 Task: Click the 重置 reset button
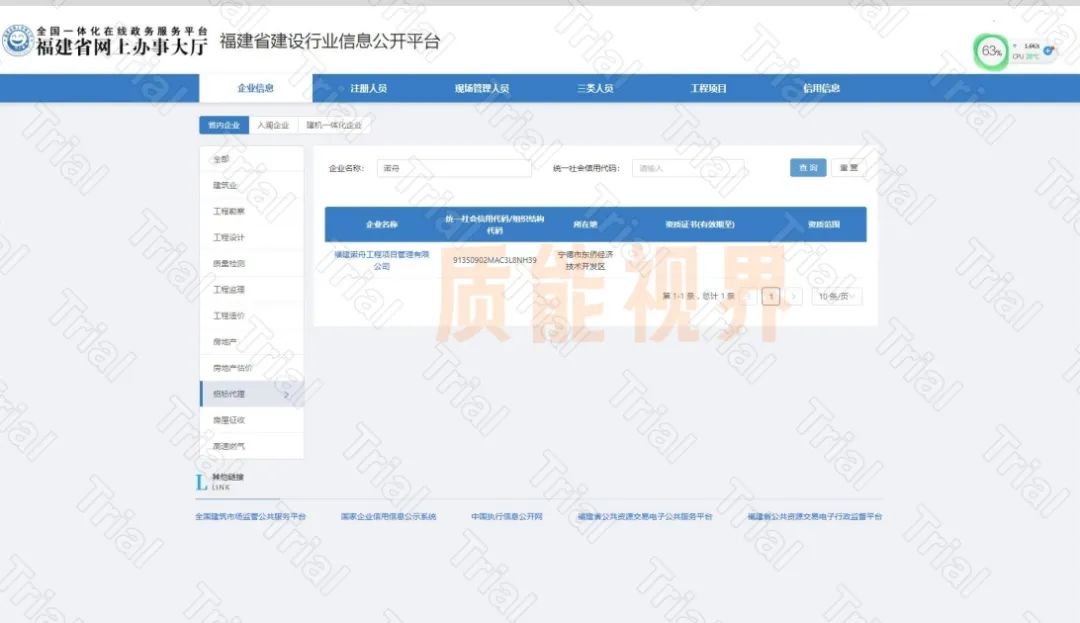[849, 168]
